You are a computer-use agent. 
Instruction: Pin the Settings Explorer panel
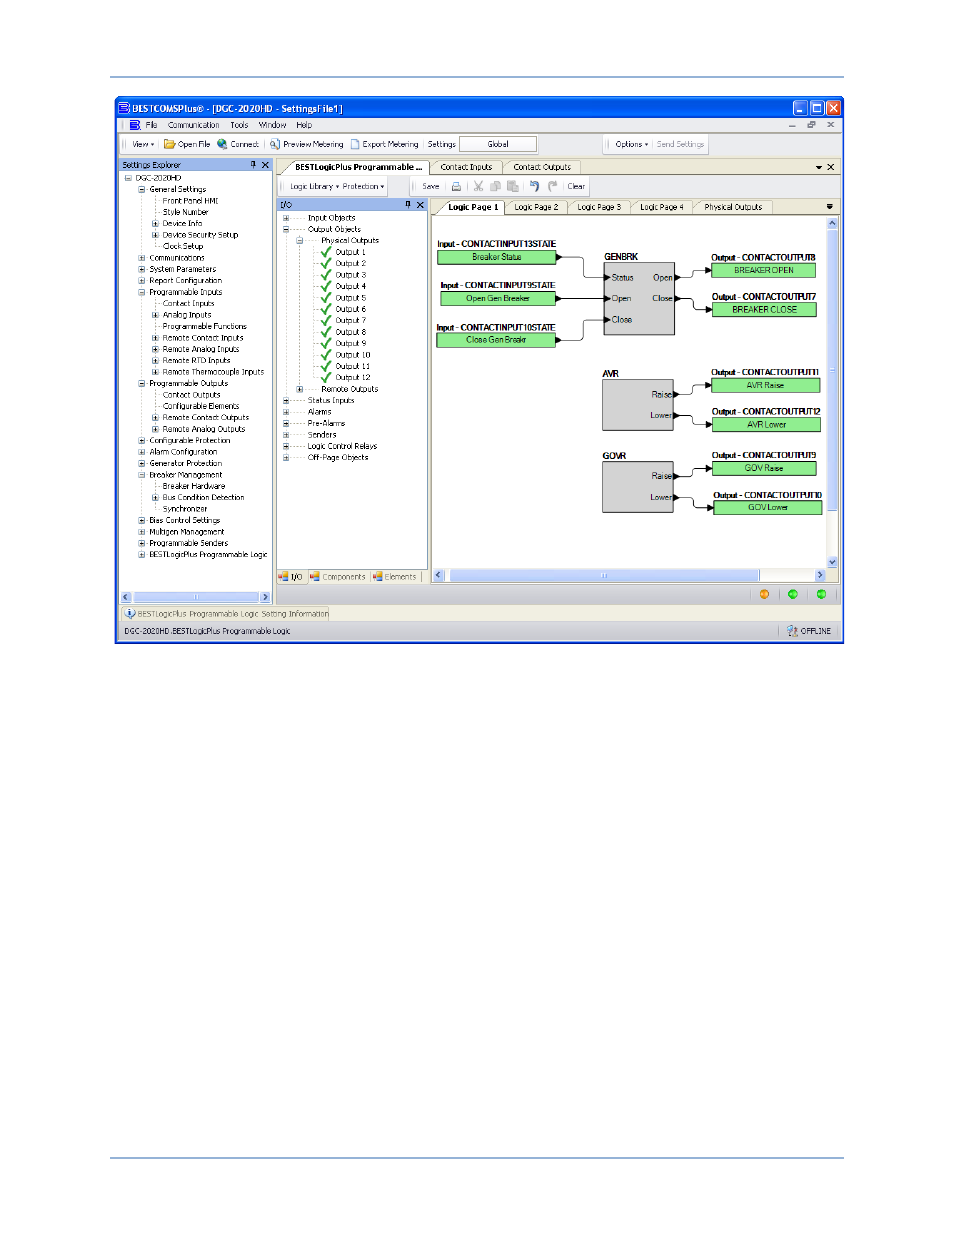click(x=253, y=165)
